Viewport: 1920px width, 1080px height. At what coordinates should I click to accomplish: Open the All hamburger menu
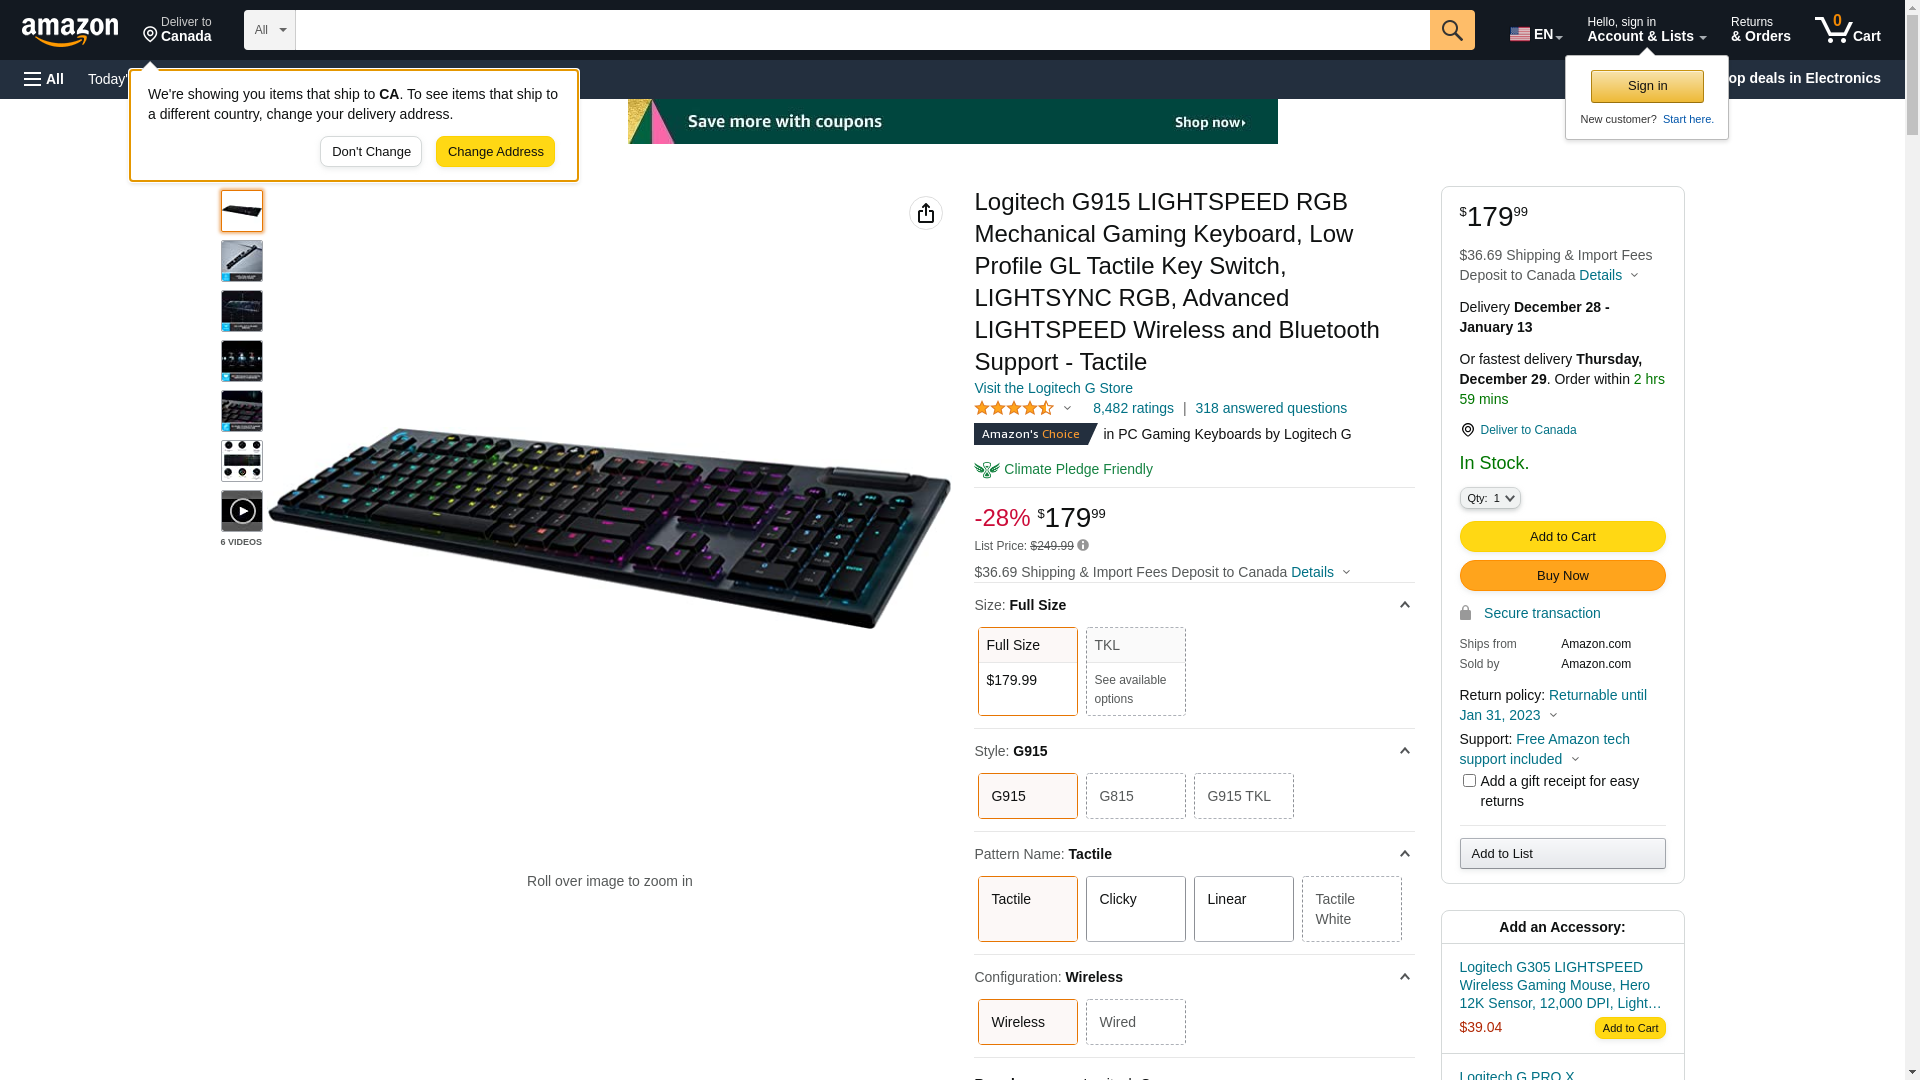click(x=44, y=79)
